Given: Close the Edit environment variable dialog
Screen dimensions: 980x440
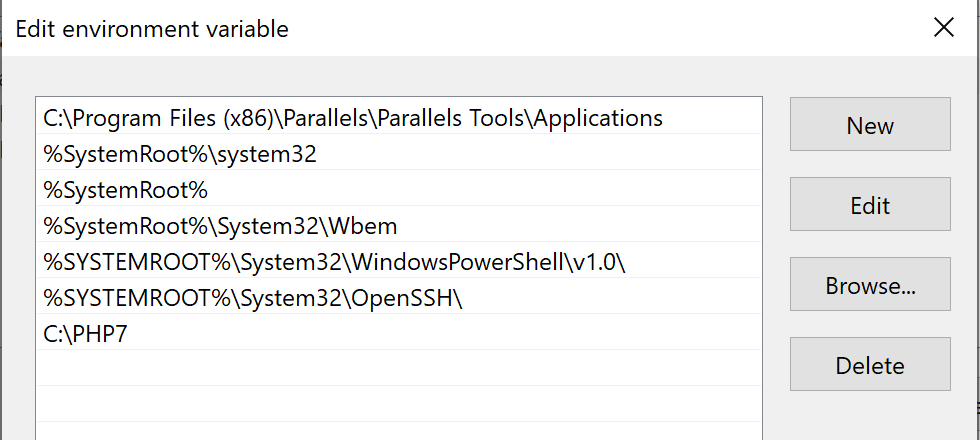Looking at the screenshot, I should [943, 28].
